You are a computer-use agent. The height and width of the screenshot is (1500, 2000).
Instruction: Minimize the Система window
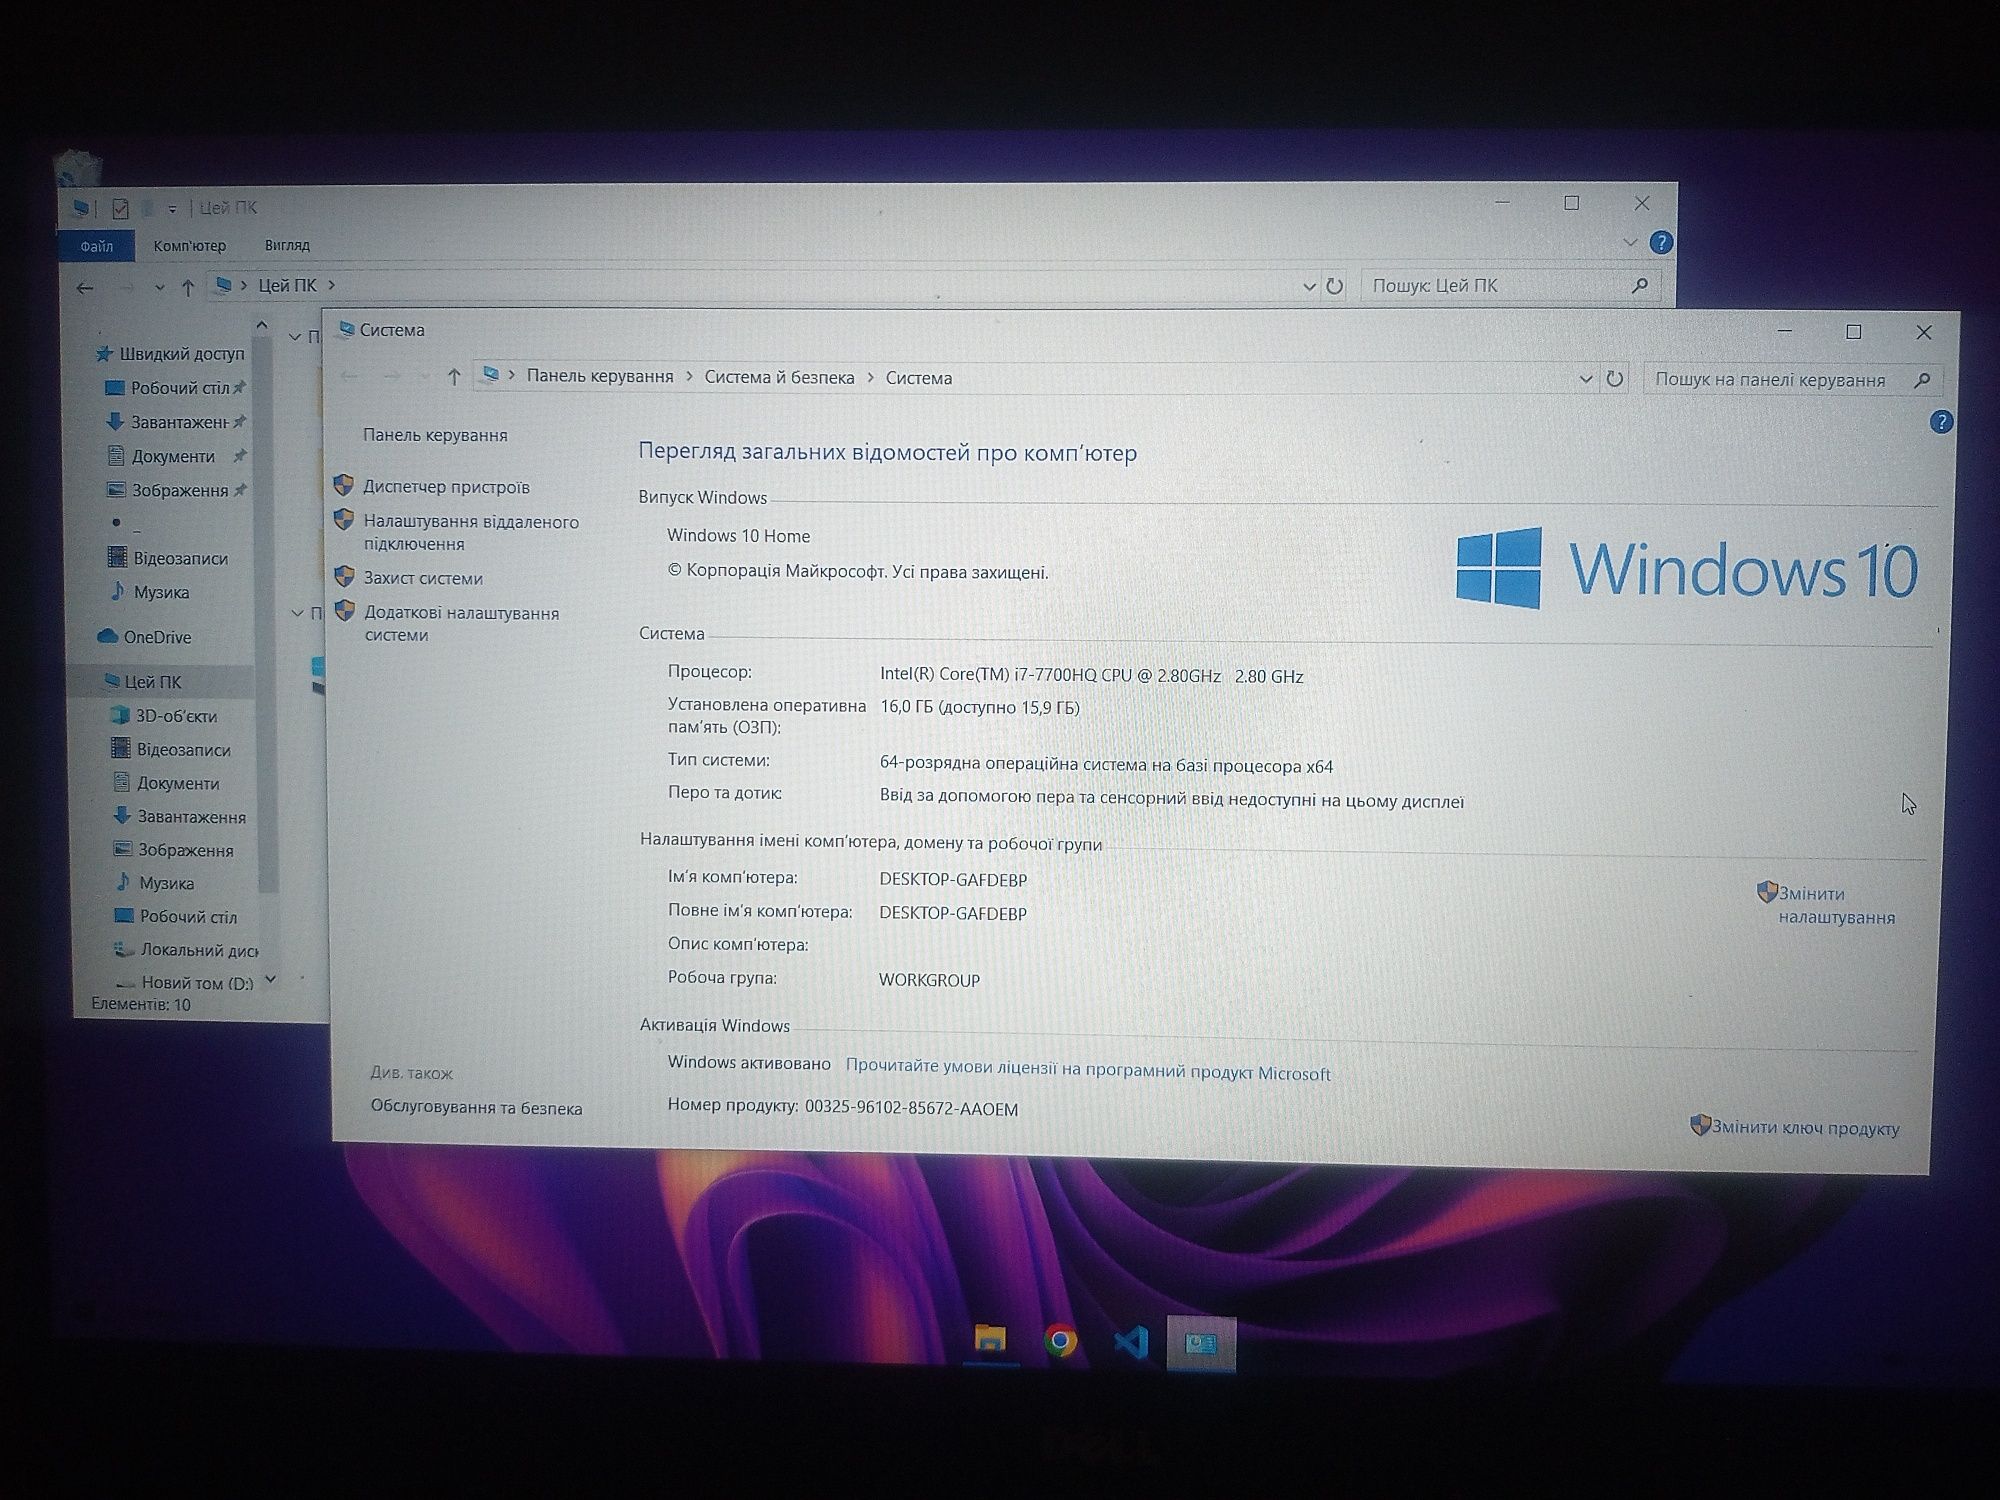tap(1785, 331)
